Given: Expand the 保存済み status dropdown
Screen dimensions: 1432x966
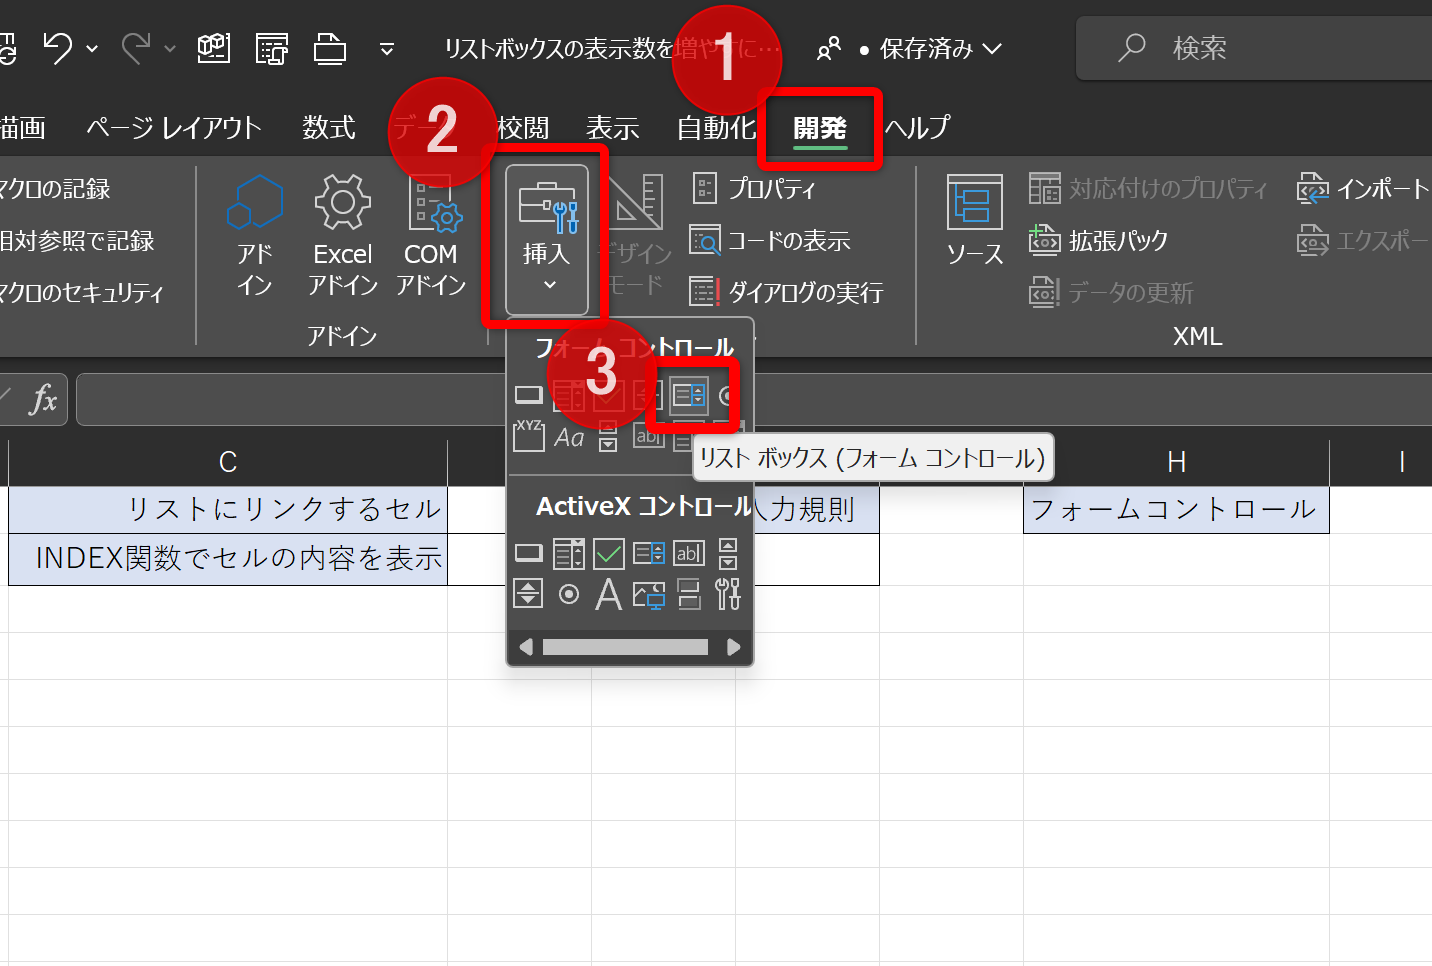Looking at the screenshot, I should tap(992, 48).
